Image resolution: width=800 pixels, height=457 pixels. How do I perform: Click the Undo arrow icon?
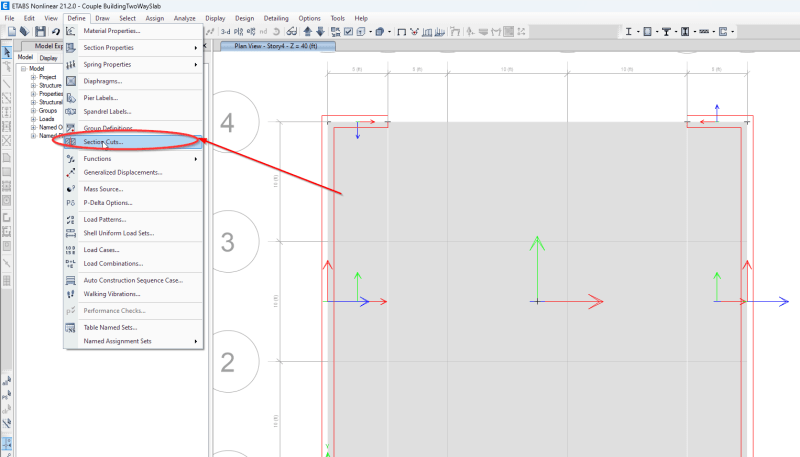[x=56, y=32]
